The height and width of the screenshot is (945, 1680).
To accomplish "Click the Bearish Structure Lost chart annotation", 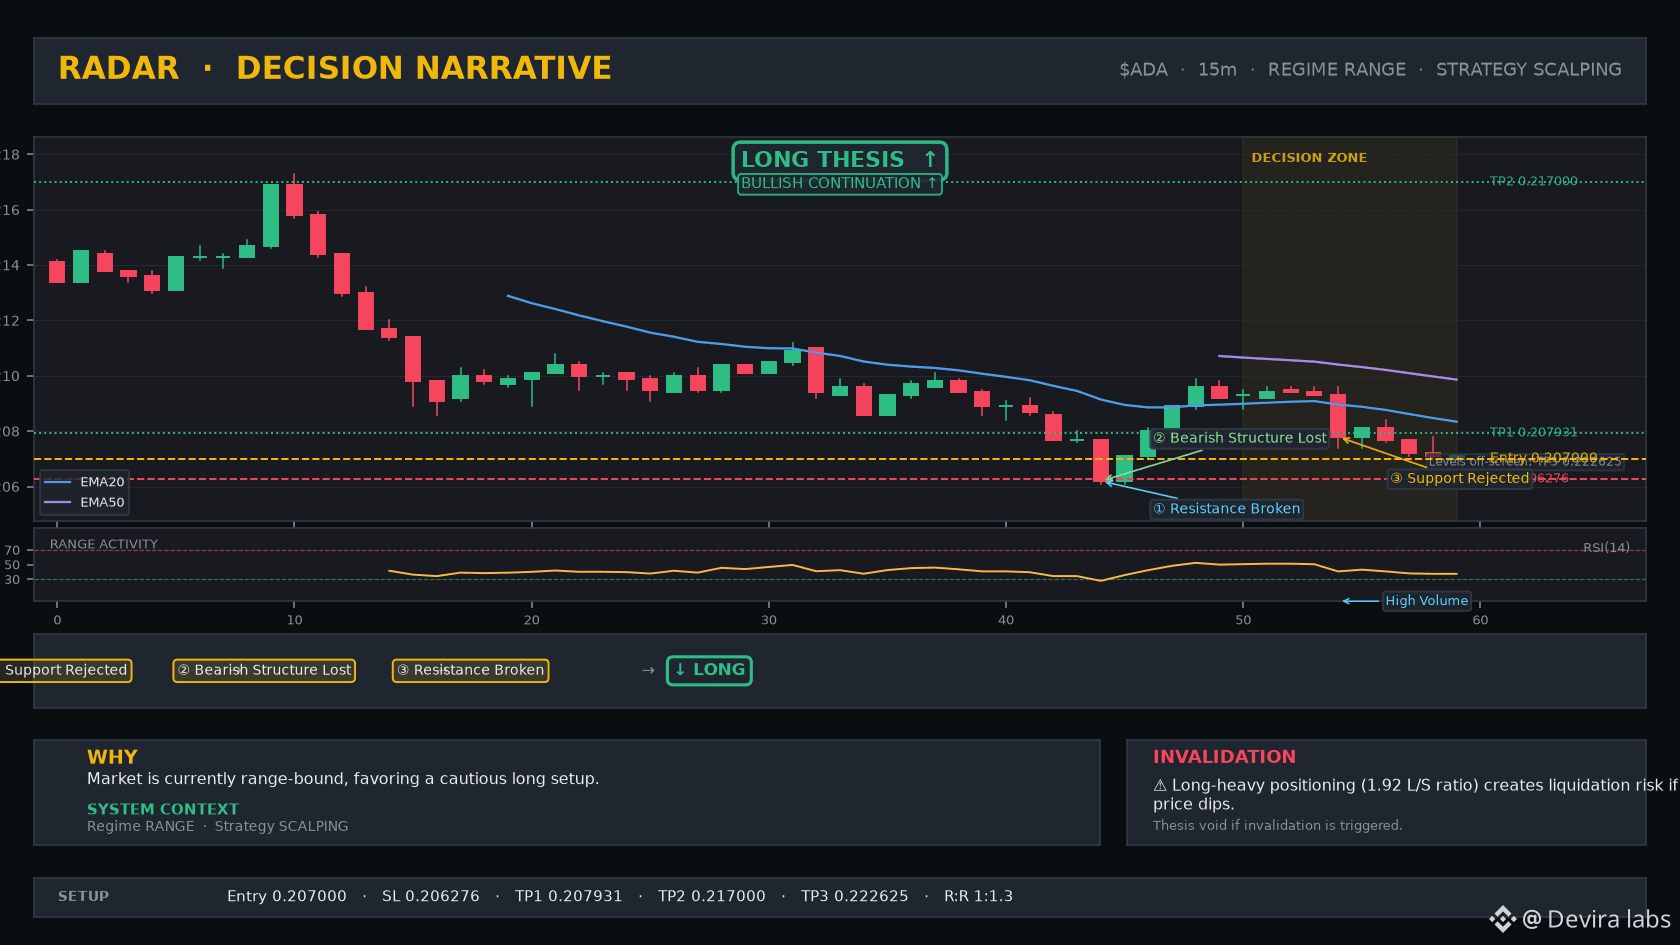I will [1240, 438].
